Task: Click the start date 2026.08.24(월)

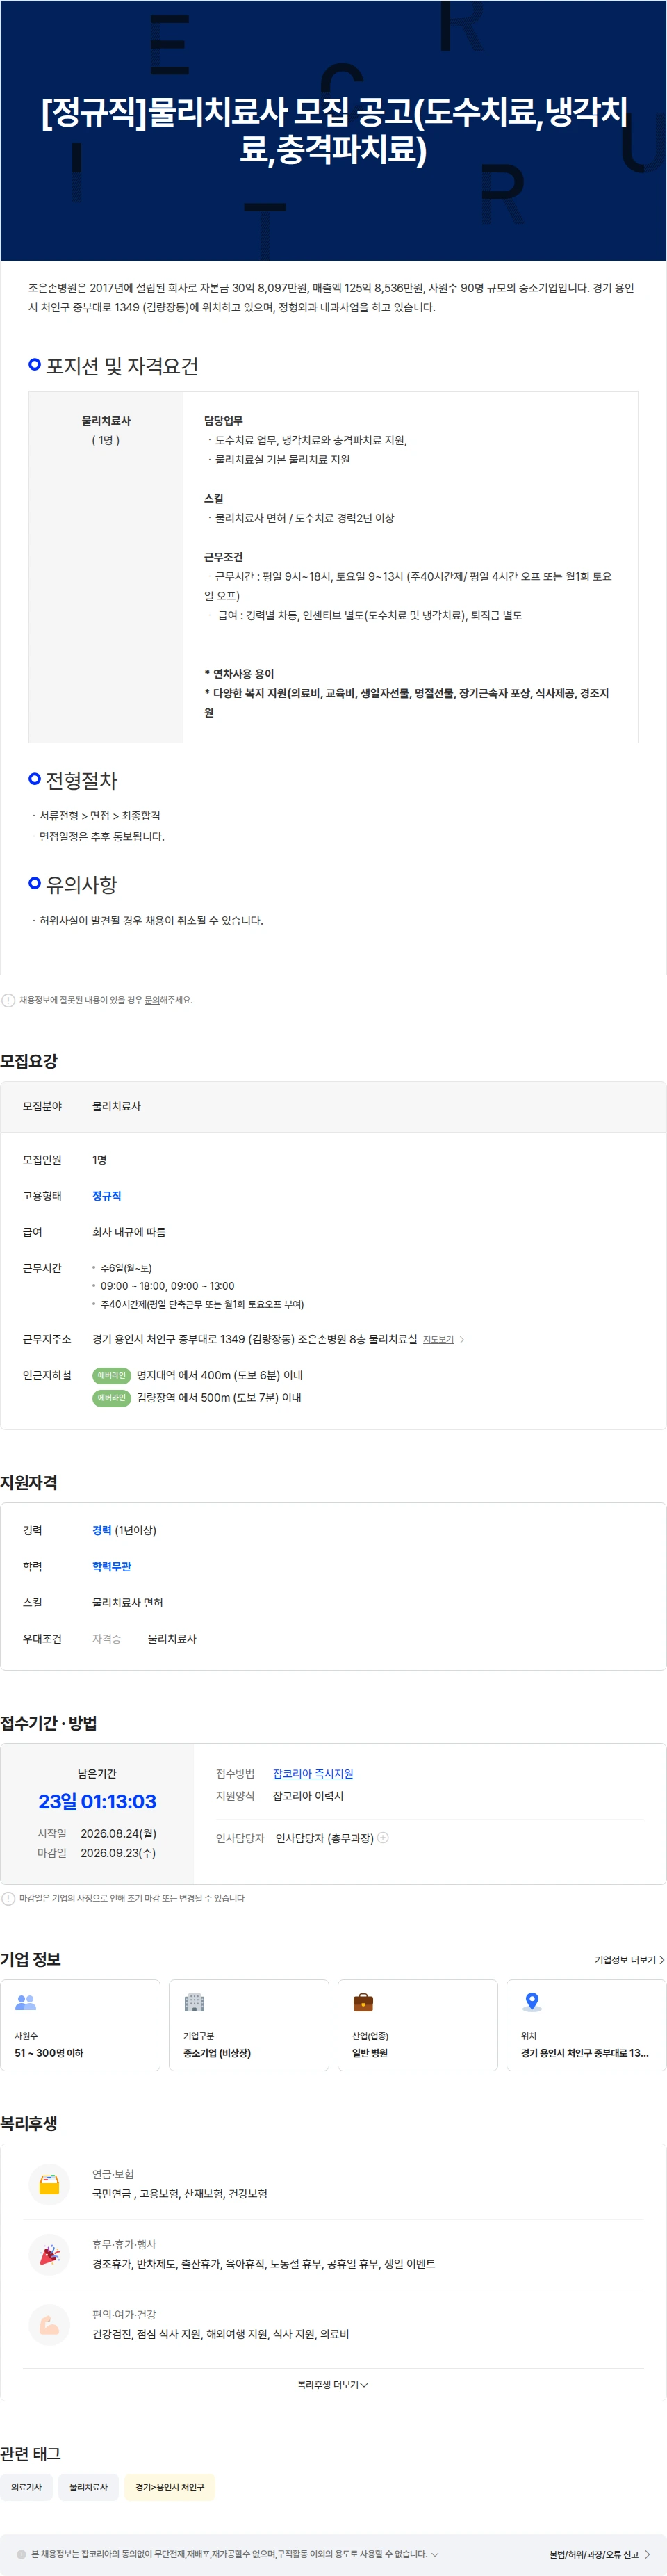Action: [118, 1834]
